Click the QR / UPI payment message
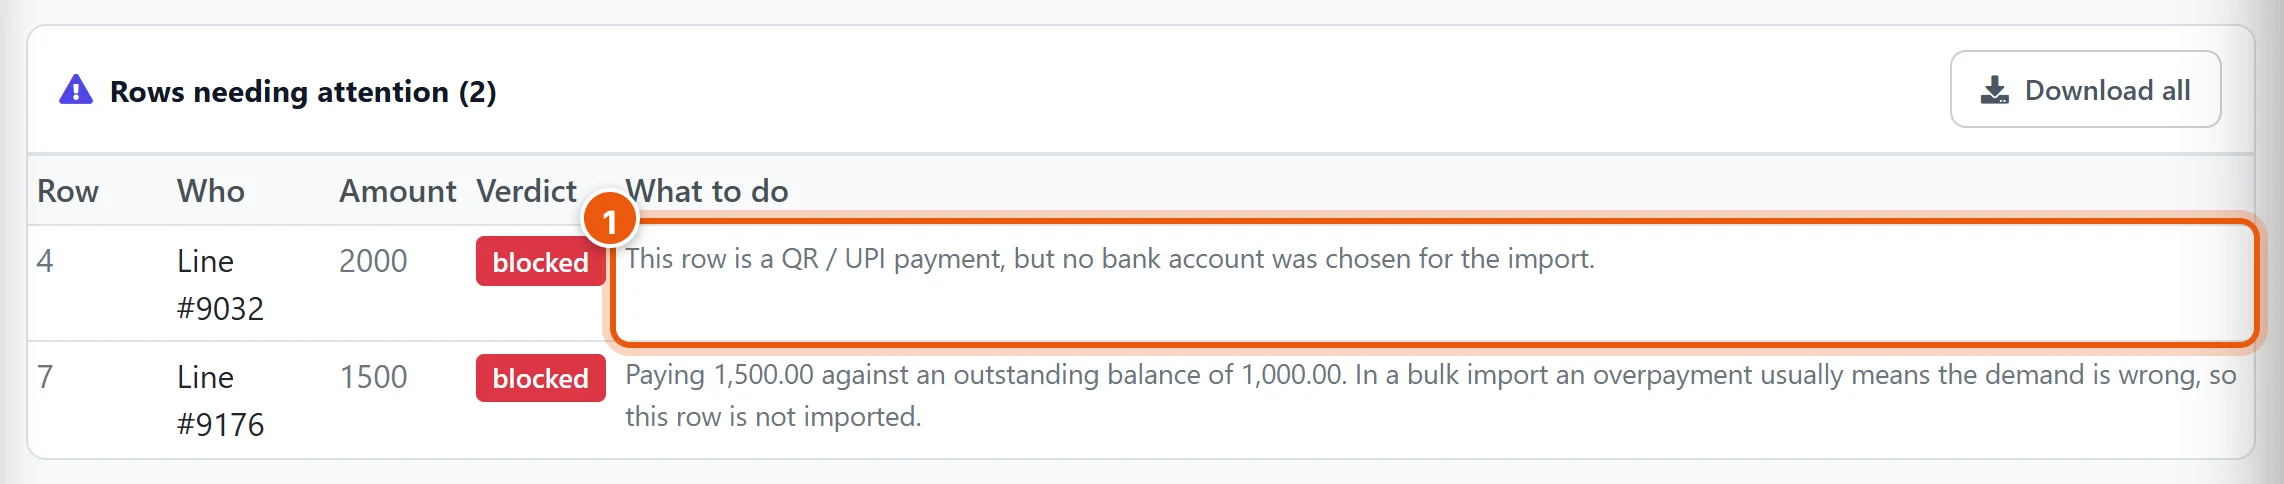The height and width of the screenshot is (484, 2284). 1110,259
